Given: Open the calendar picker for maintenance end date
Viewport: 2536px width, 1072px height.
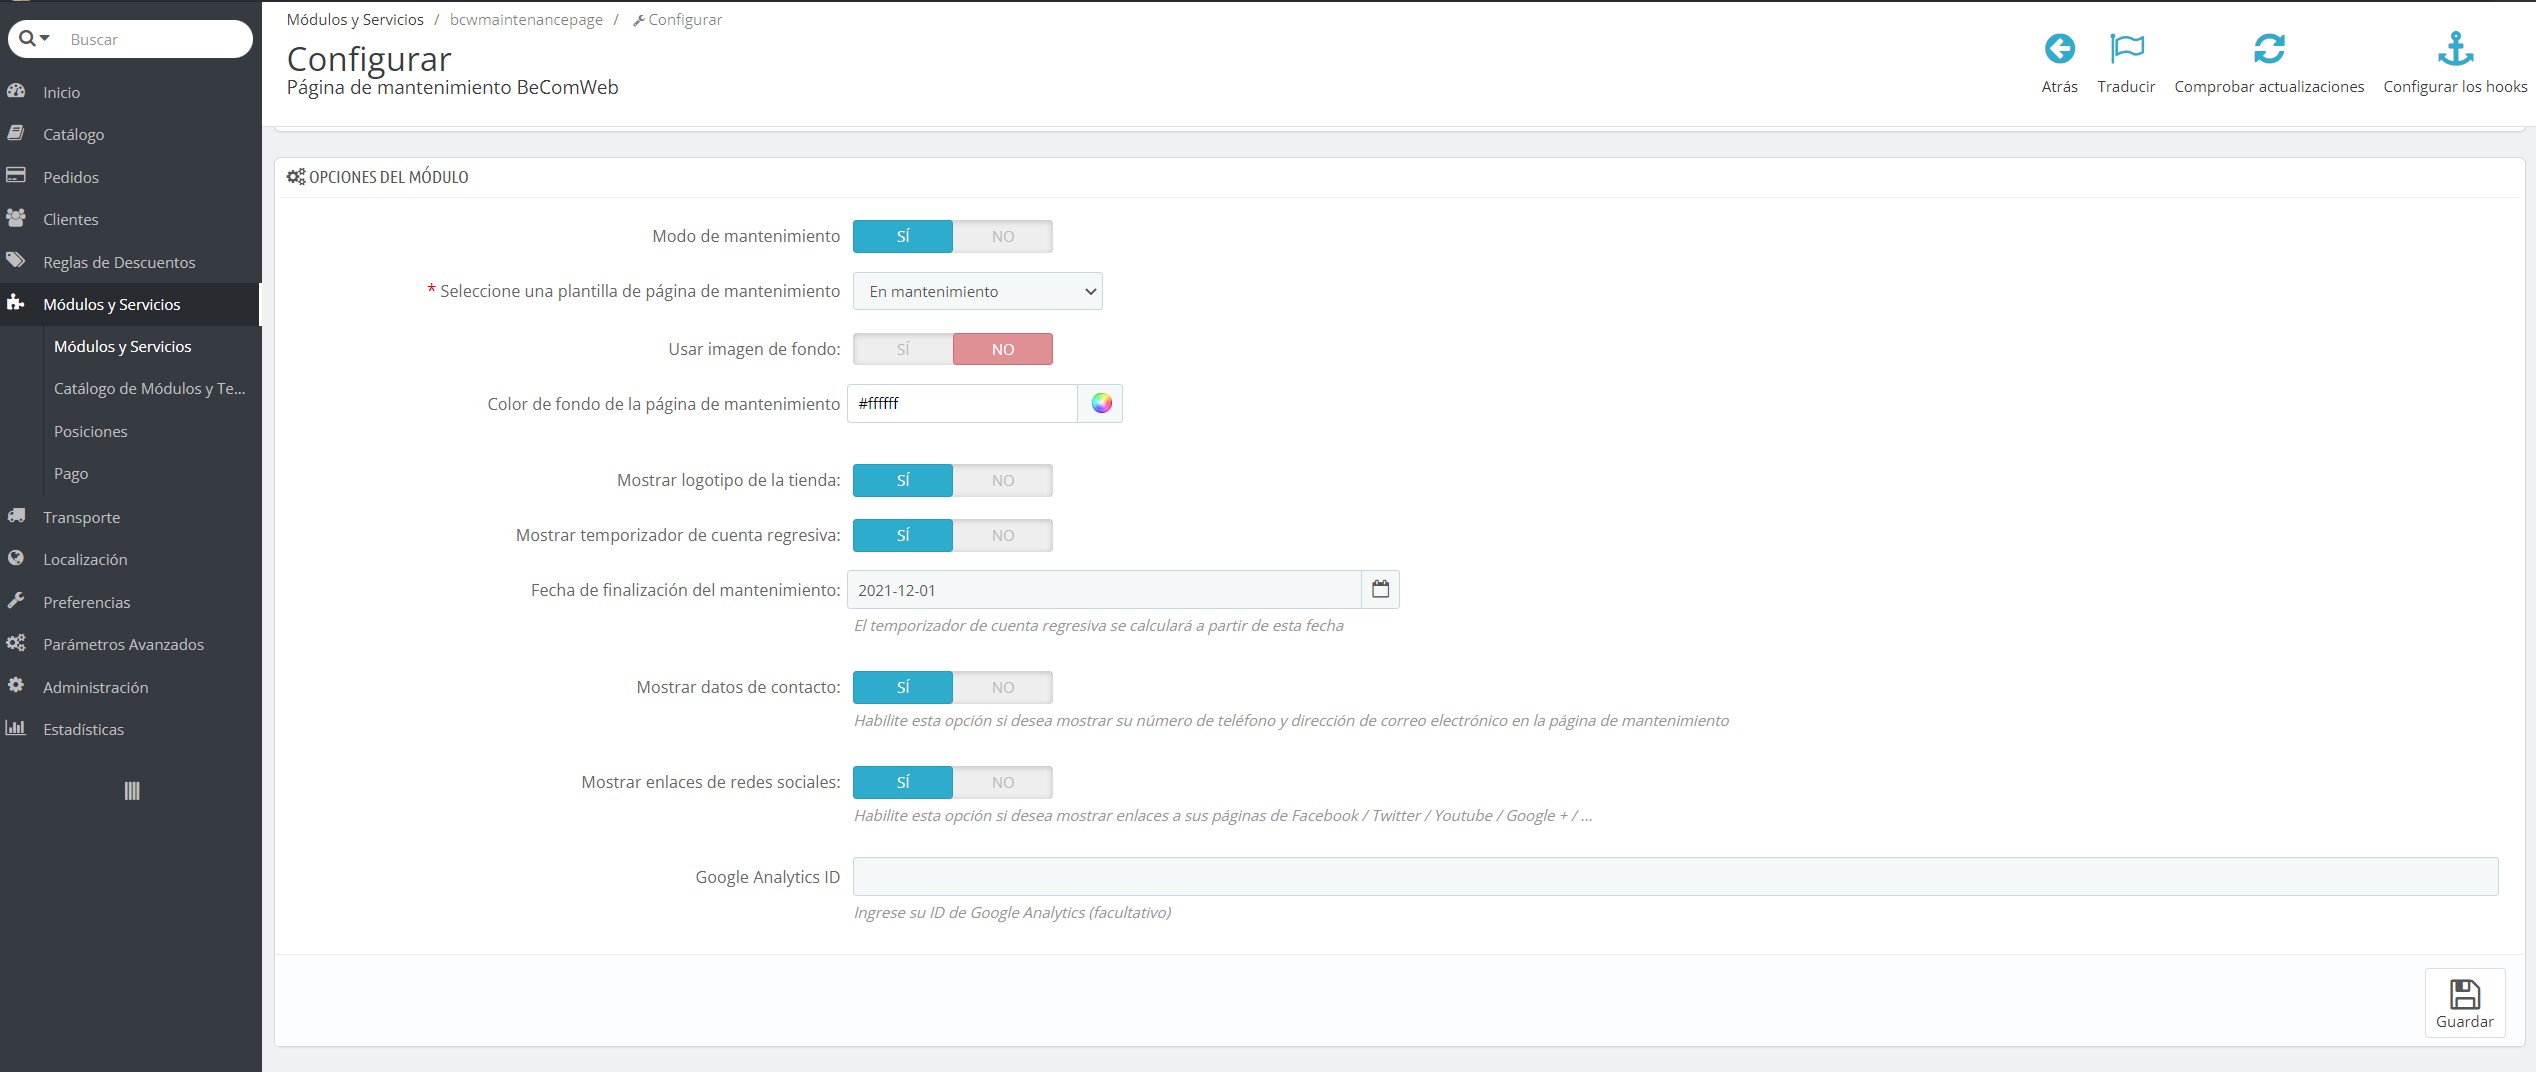Looking at the screenshot, I should coord(1380,589).
